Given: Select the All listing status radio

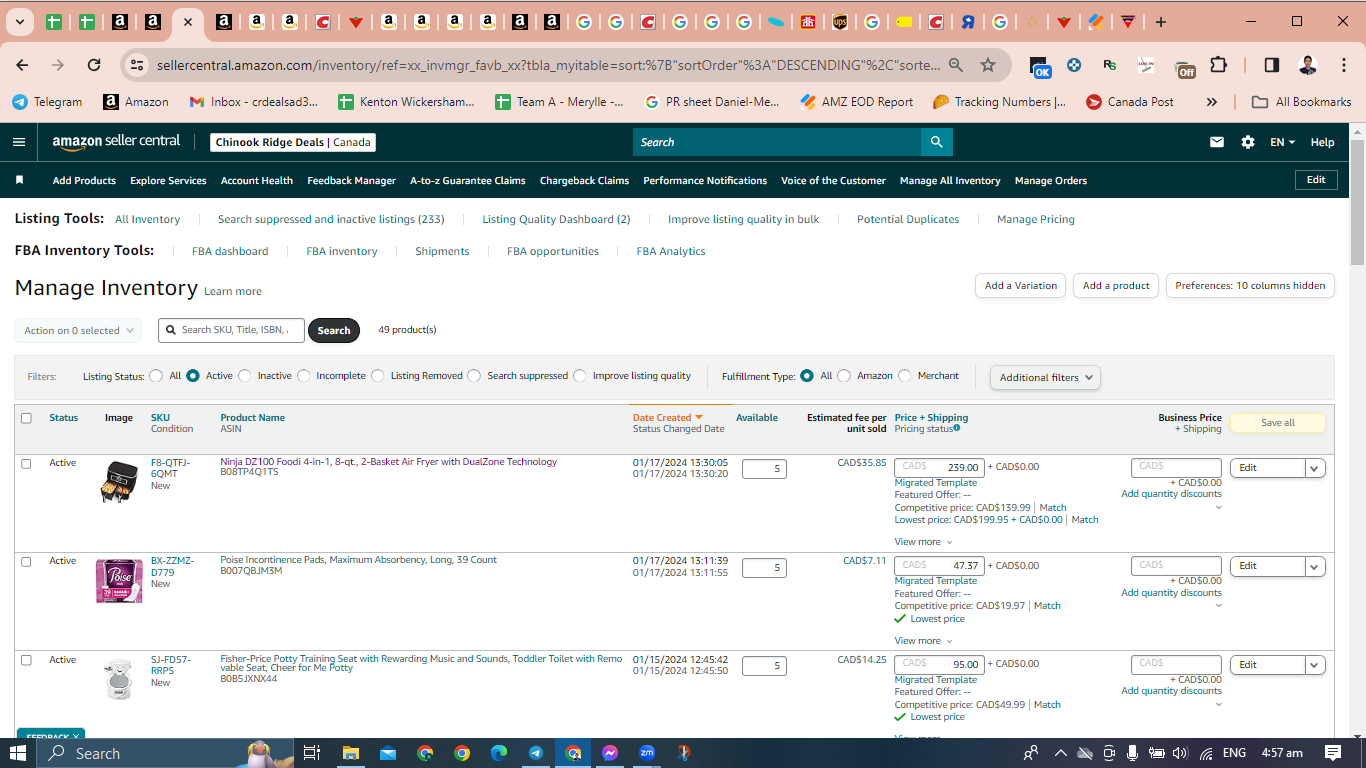Looking at the screenshot, I should (156, 376).
